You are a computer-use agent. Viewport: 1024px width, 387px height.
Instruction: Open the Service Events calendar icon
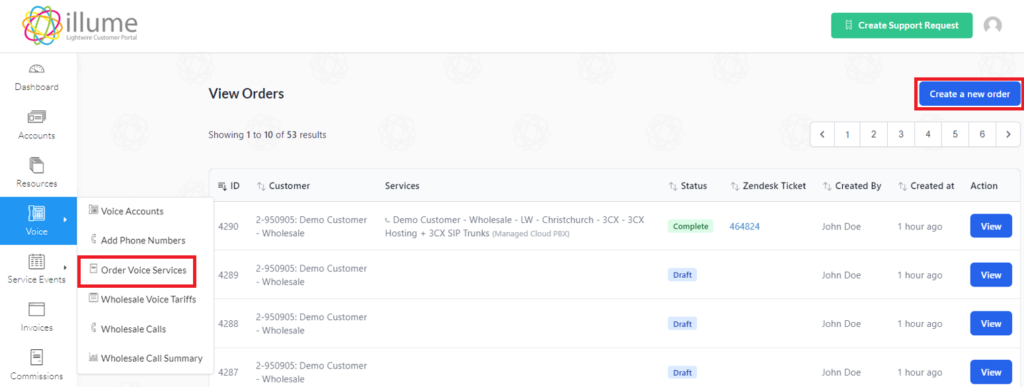[x=37, y=262]
